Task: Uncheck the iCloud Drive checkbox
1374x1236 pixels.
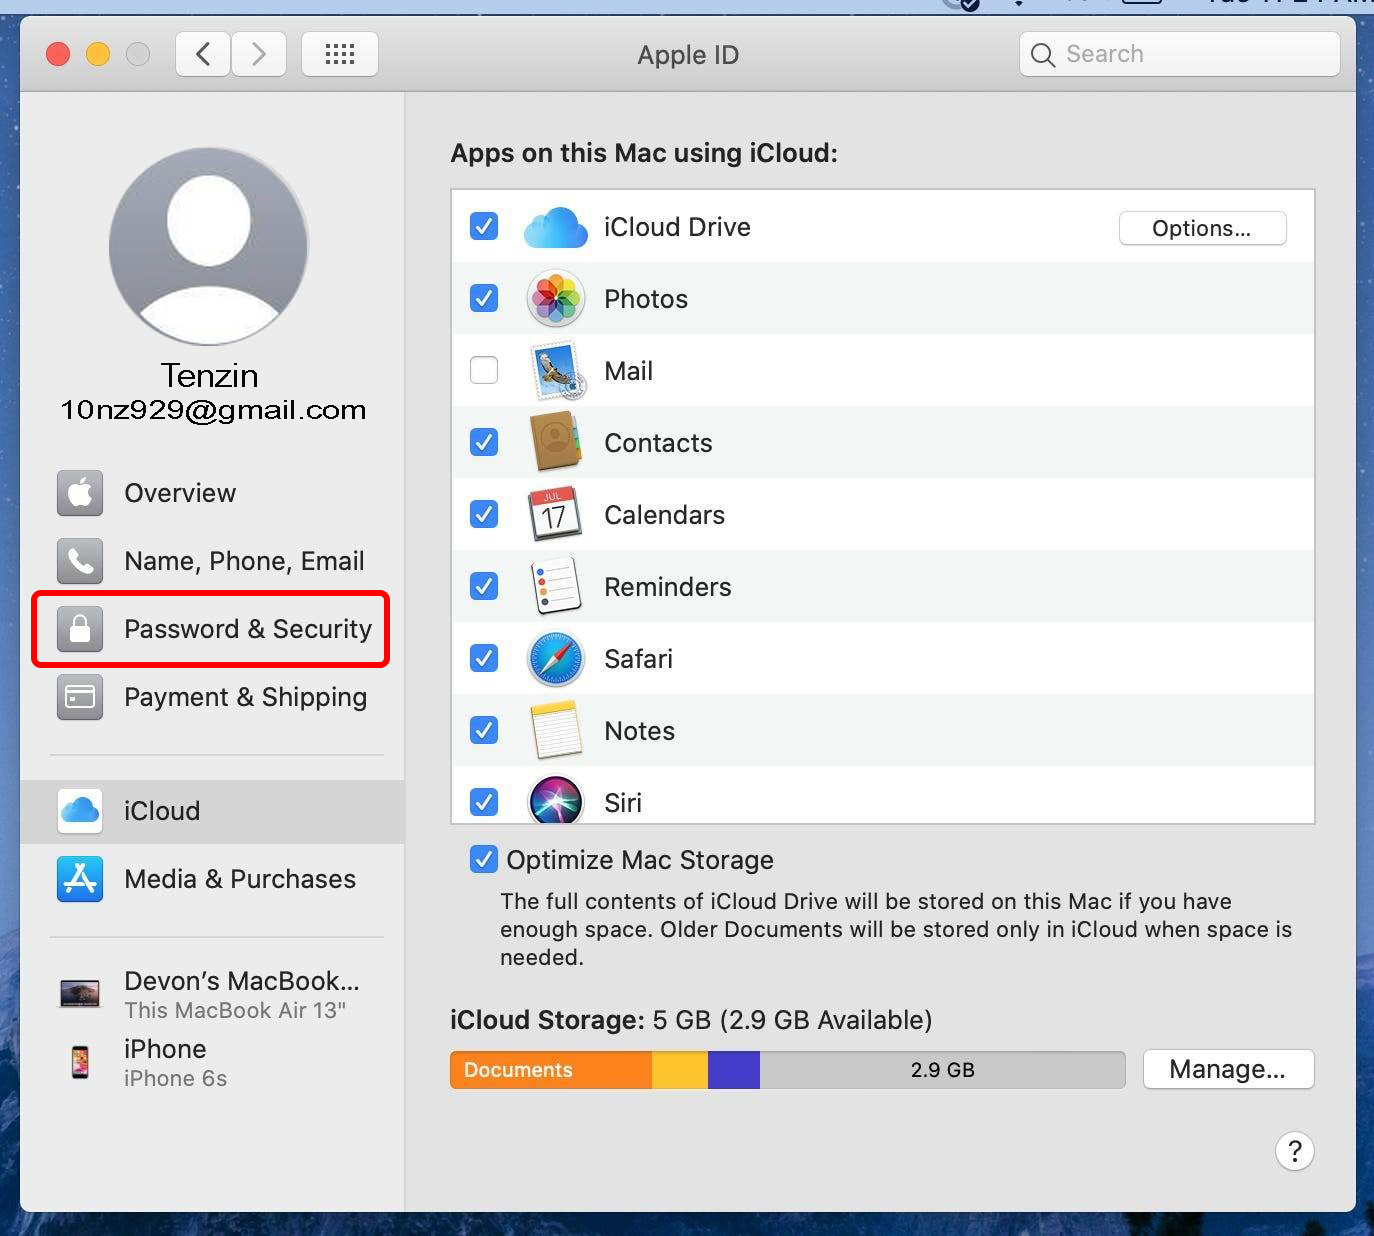Action: pyautogui.click(x=484, y=226)
